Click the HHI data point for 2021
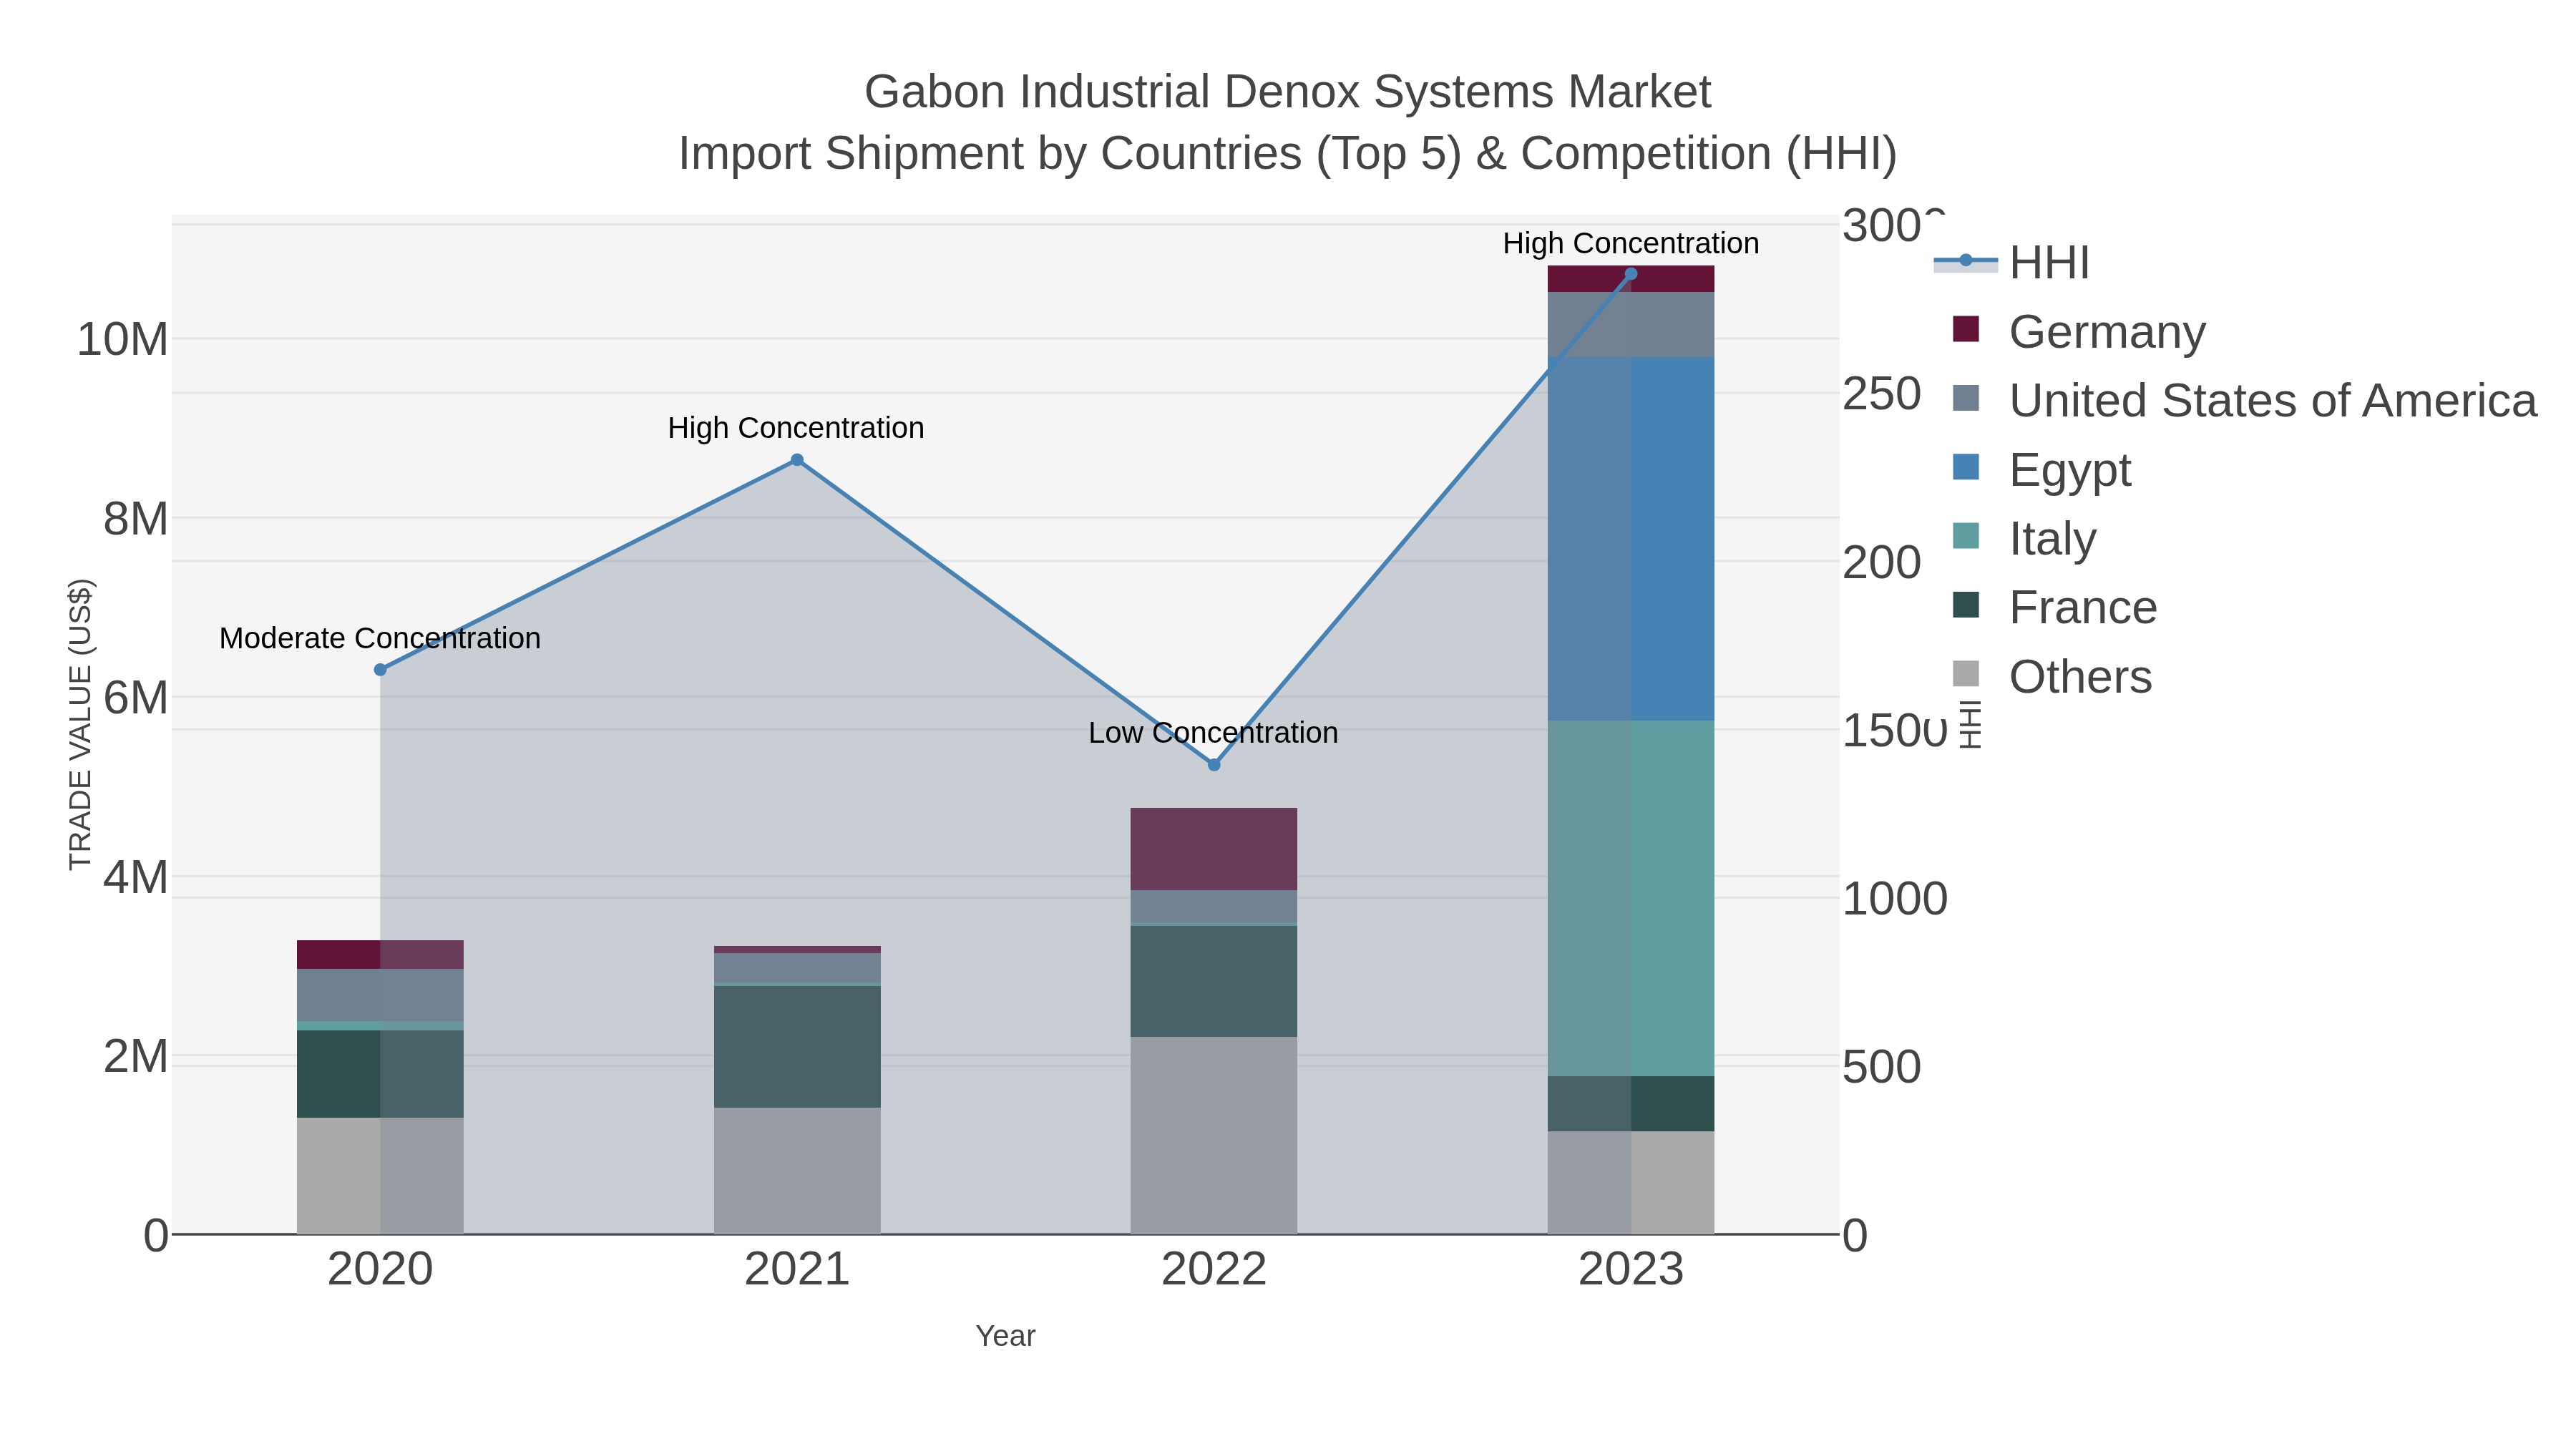Screen dimensions: 2576x1449 [x=797, y=460]
